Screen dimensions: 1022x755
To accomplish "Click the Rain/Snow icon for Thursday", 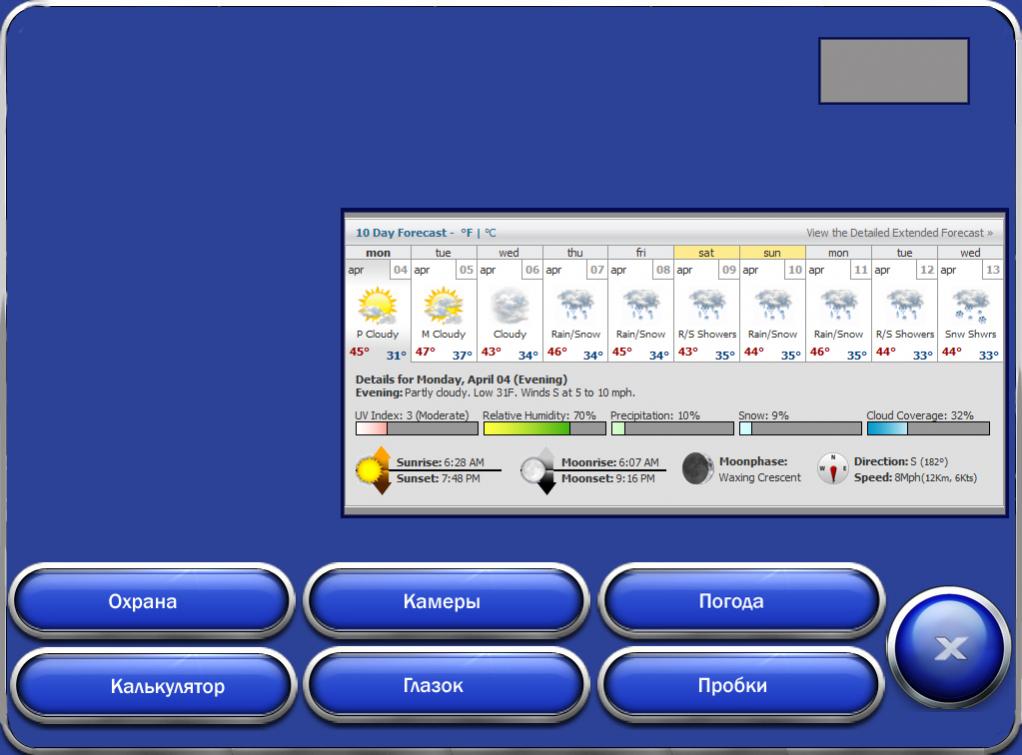I will pos(575,305).
